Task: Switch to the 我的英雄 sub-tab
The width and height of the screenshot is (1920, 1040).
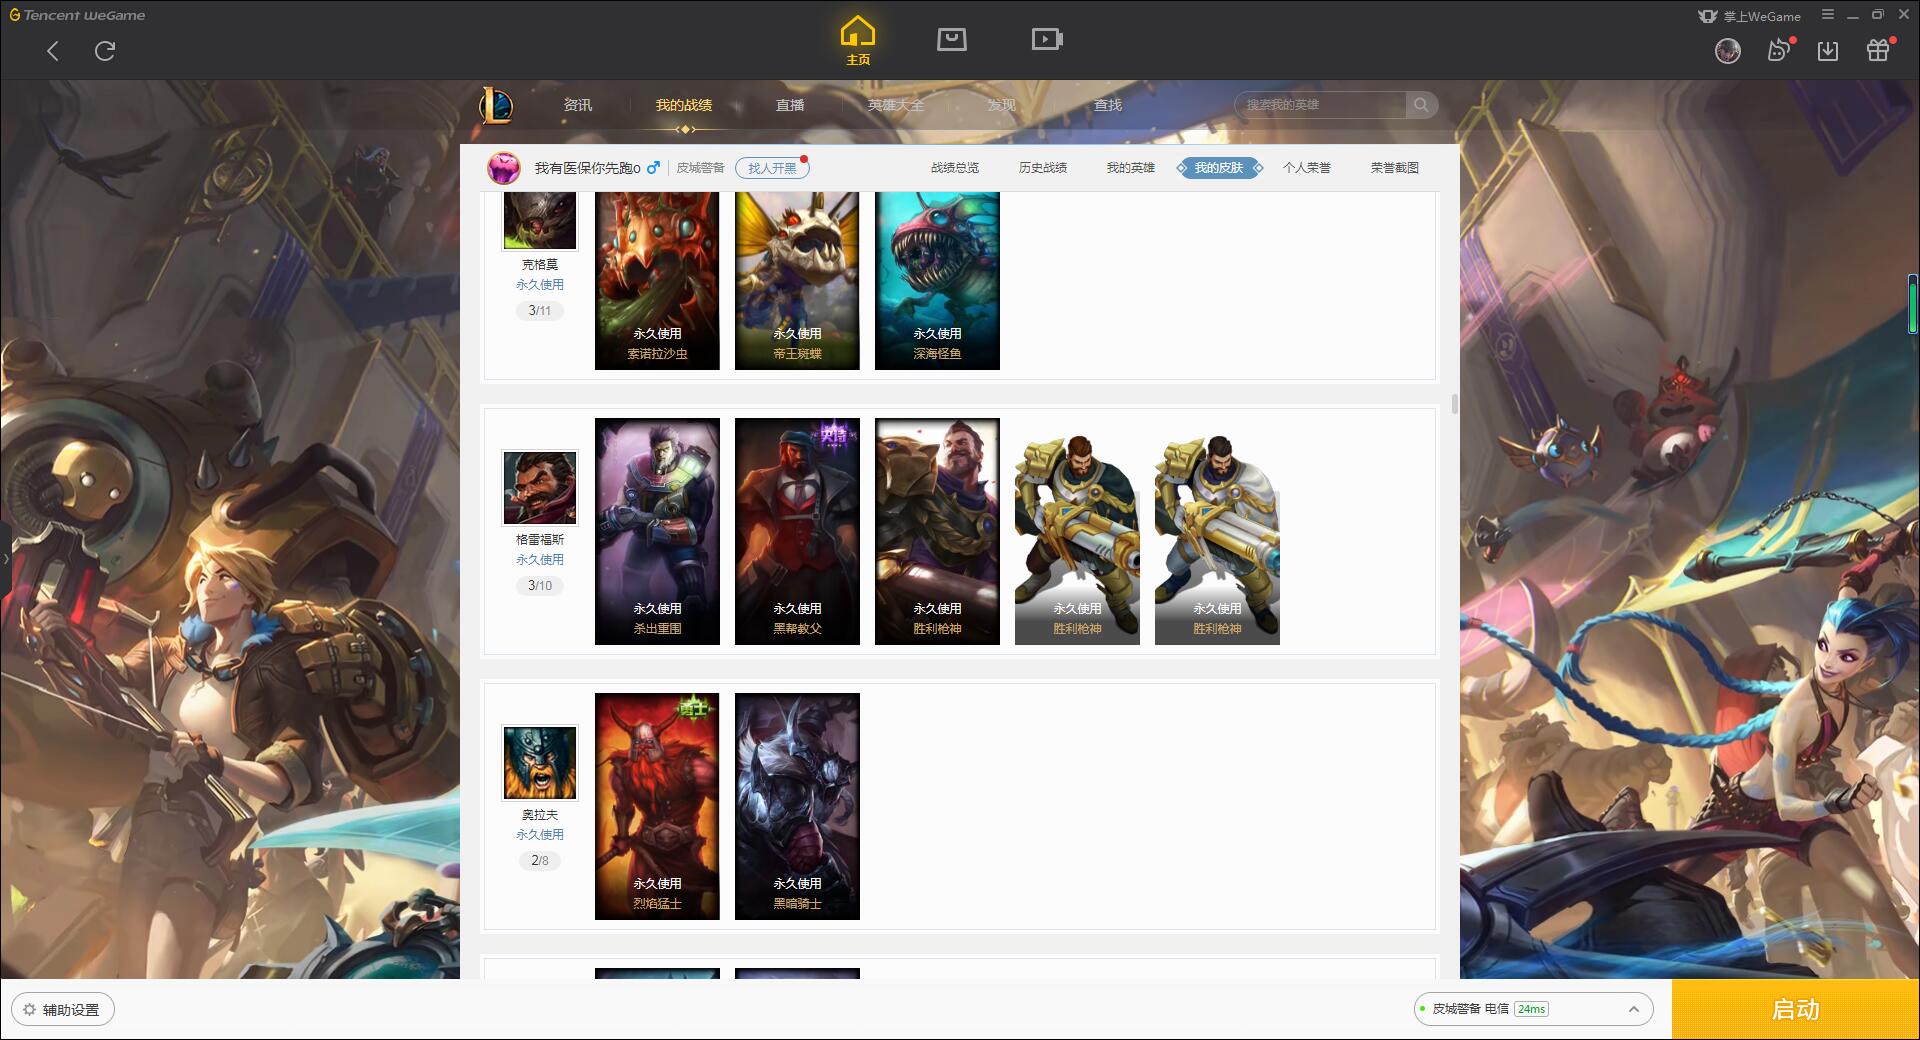Action: click(1131, 168)
